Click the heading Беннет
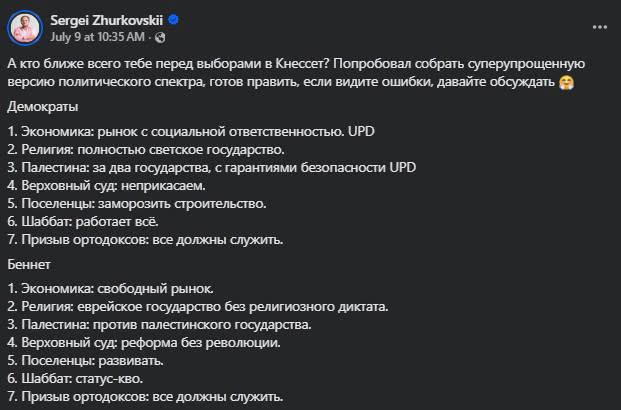 (x=29, y=264)
